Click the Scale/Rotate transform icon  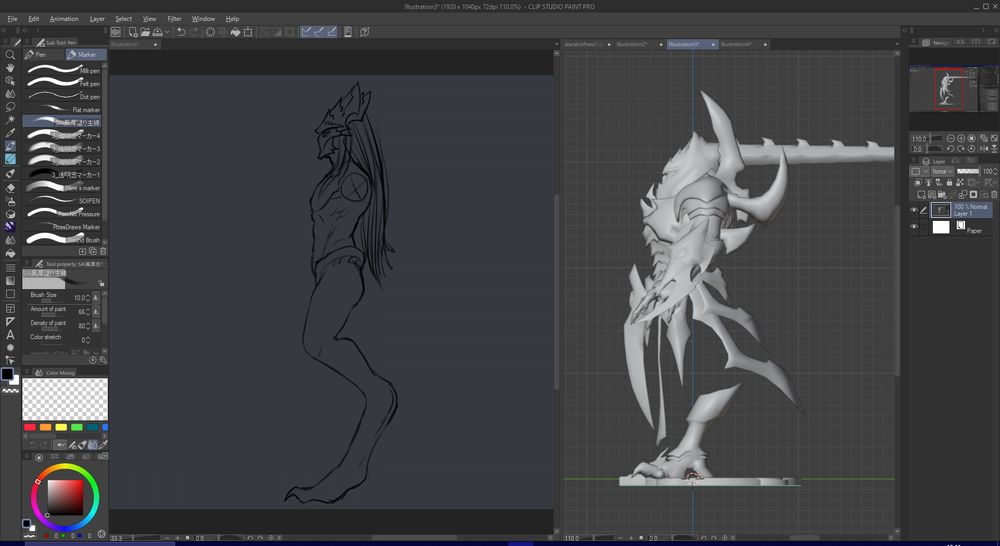[x=248, y=32]
